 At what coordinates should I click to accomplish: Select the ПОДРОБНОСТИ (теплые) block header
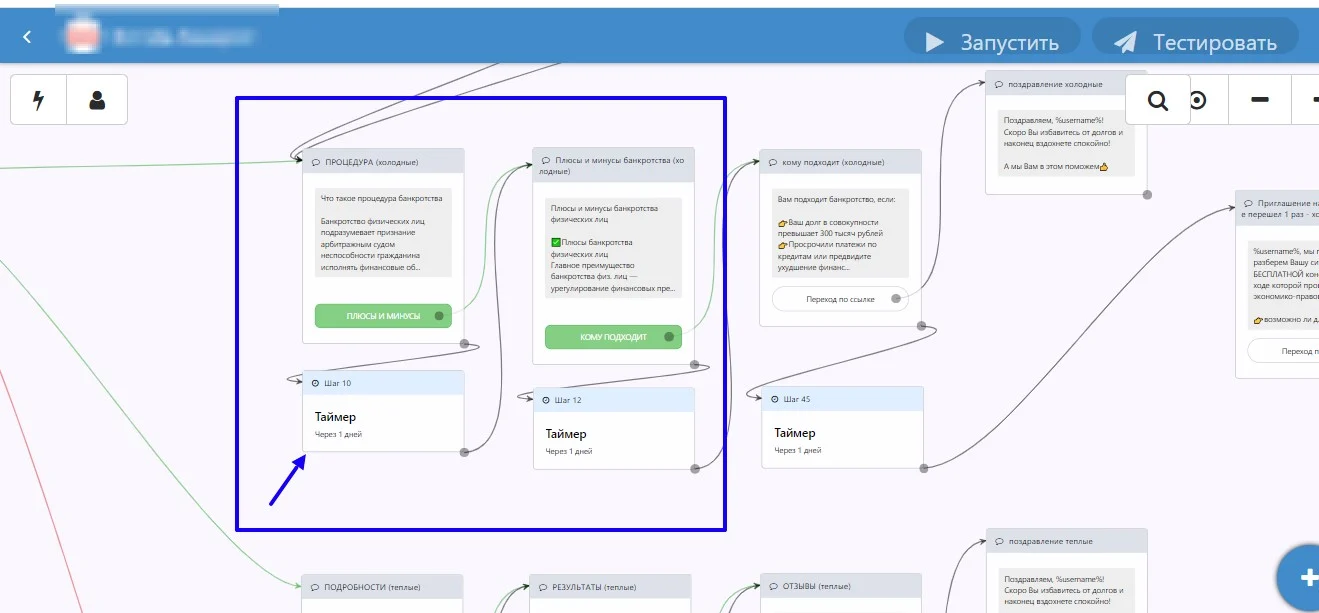click(383, 587)
